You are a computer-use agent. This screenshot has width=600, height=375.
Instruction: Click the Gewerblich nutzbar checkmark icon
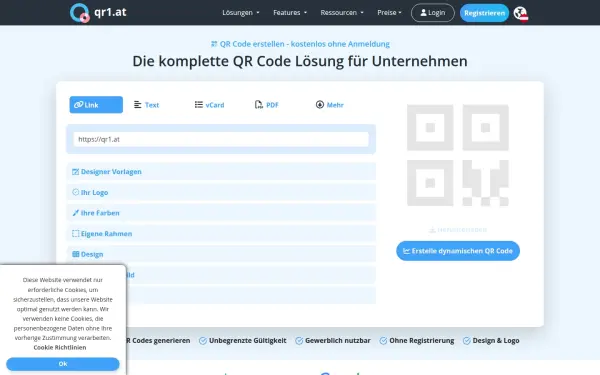(x=299, y=341)
